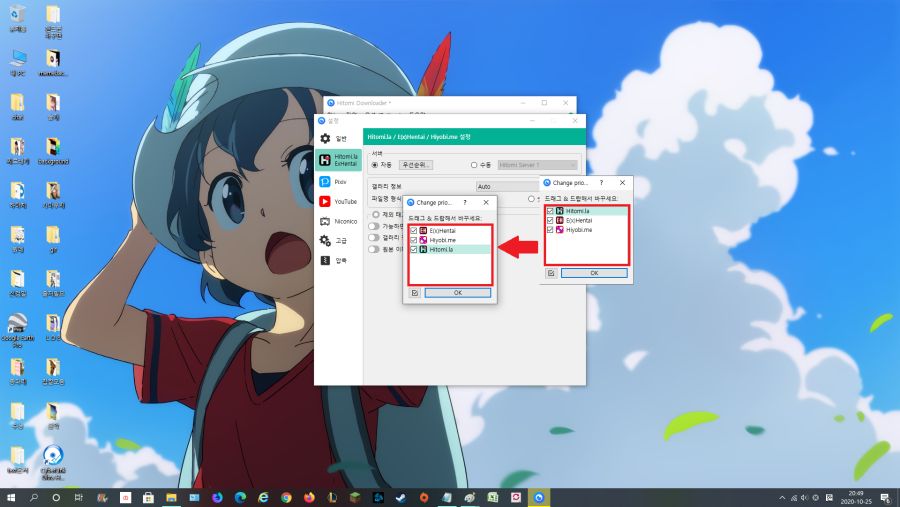900x507 pixels.
Task: Open the Windows Start menu
Action: (x=11, y=498)
